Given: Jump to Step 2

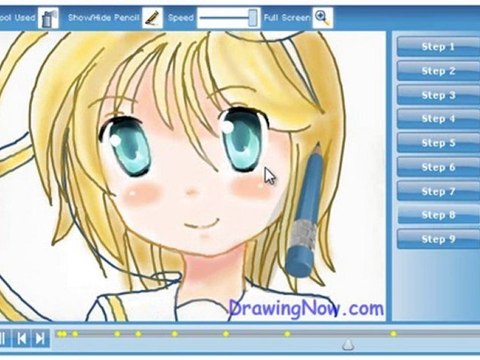Looking at the screenshot, I should coord(438,71).
